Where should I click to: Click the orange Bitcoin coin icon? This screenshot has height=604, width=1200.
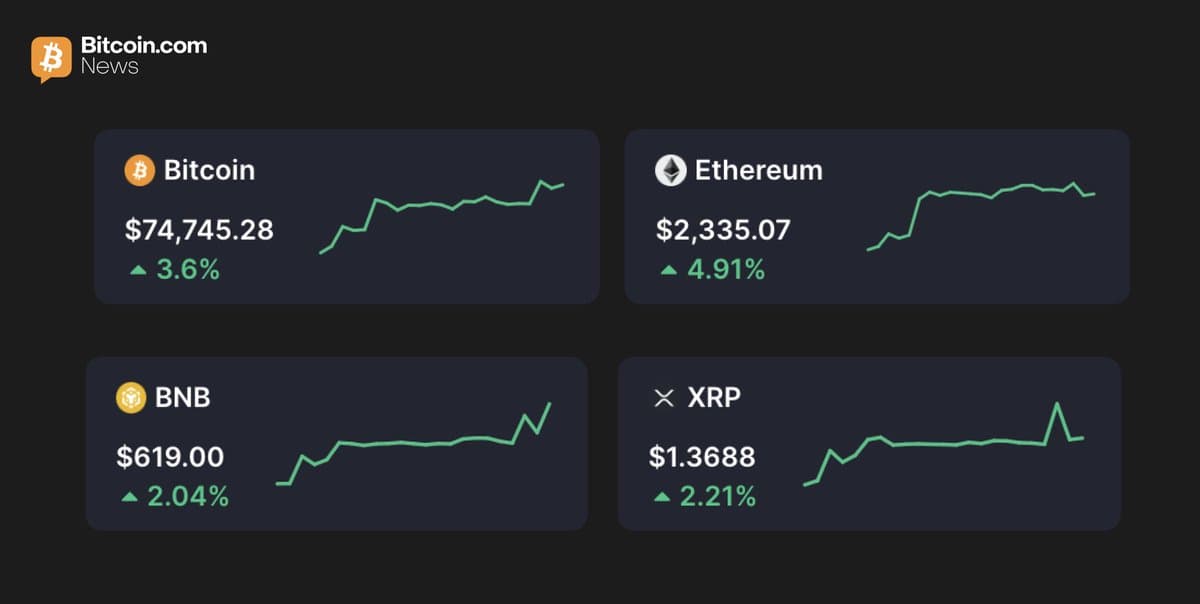140,171
